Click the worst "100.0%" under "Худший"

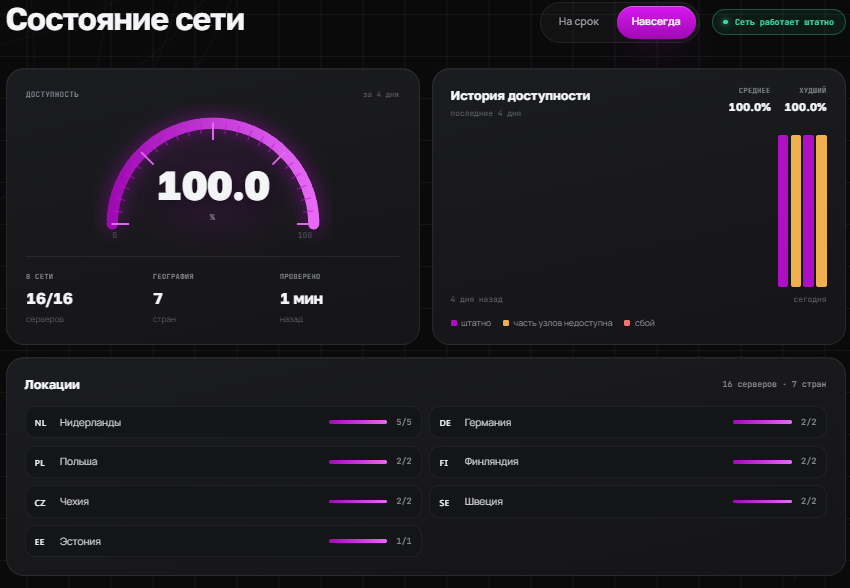coord(805,107)
